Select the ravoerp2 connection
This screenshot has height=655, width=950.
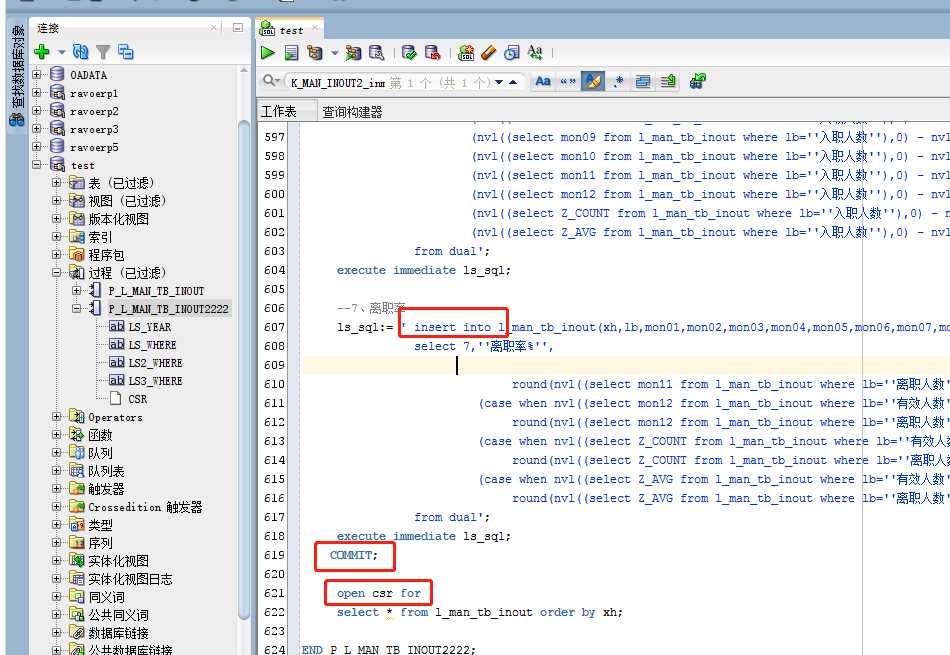94,111
